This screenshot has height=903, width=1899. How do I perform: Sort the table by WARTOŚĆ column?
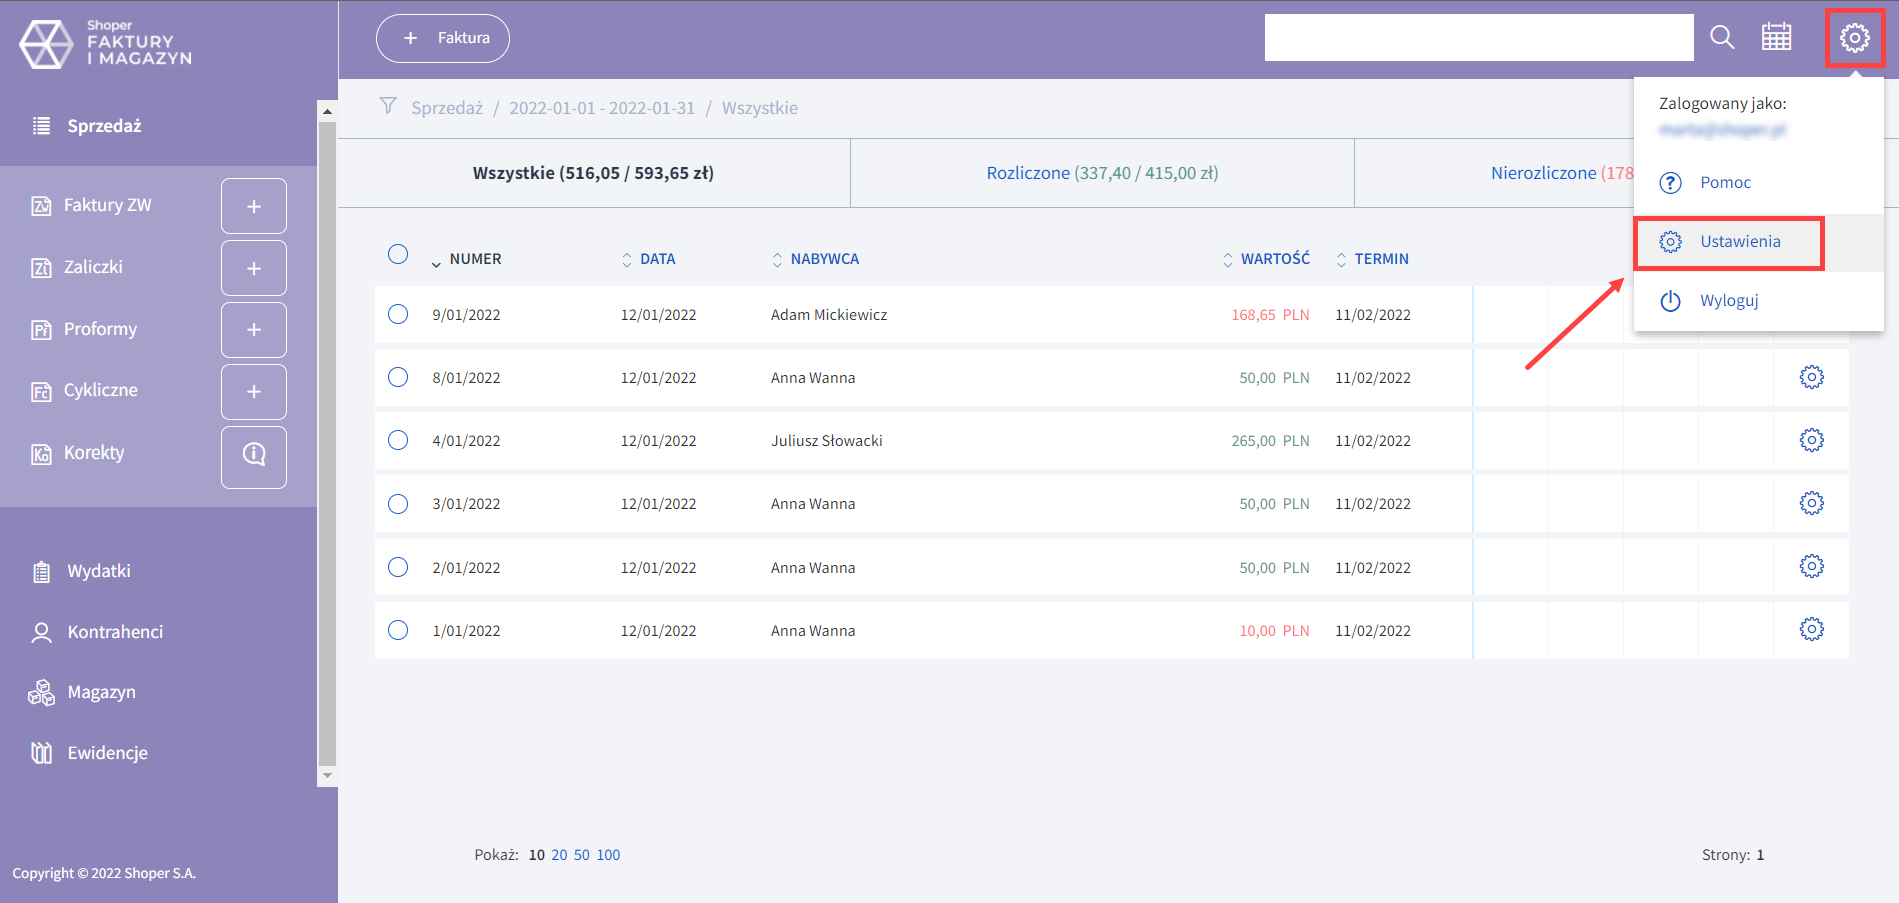coord(1274,259)
